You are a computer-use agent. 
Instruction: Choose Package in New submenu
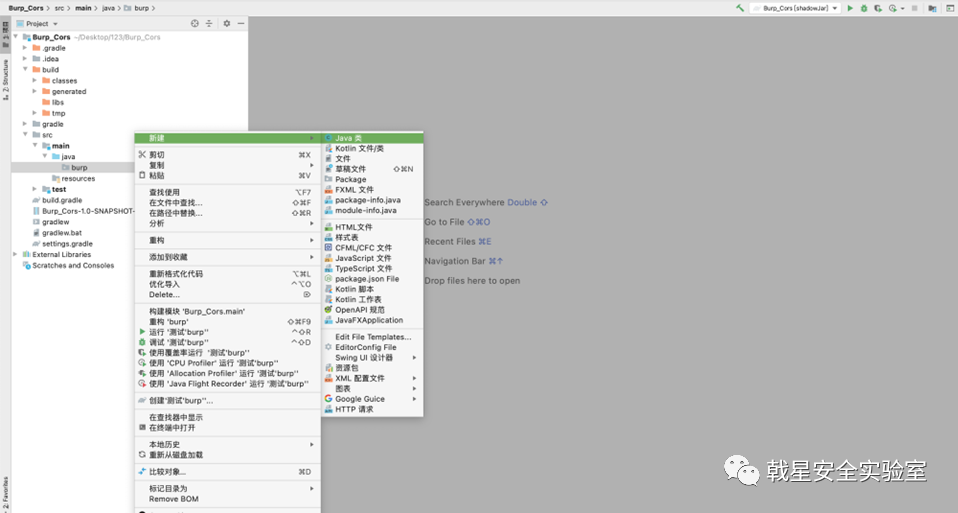pos(372,180)
